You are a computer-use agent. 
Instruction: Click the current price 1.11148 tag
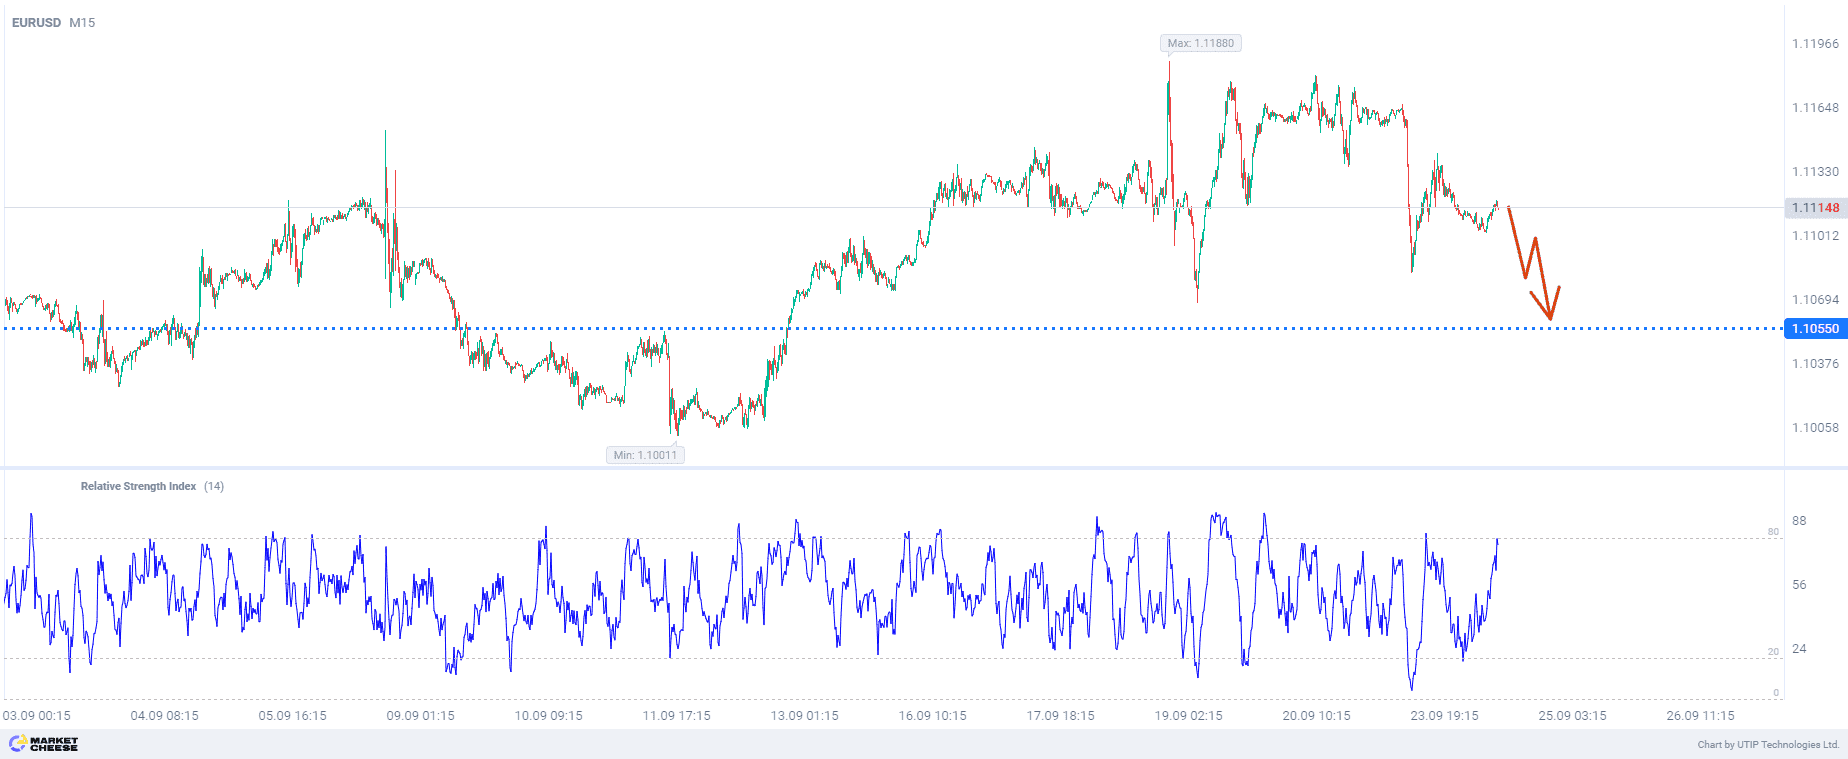click(1814, 208)
